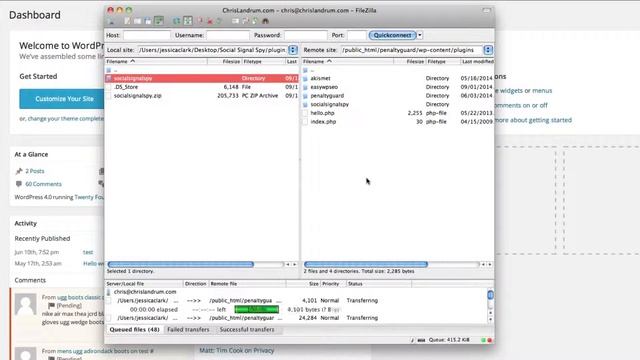Toggle directory comparison icon
The height and width of the screenshot is (360, 640).
coord(245,21)
